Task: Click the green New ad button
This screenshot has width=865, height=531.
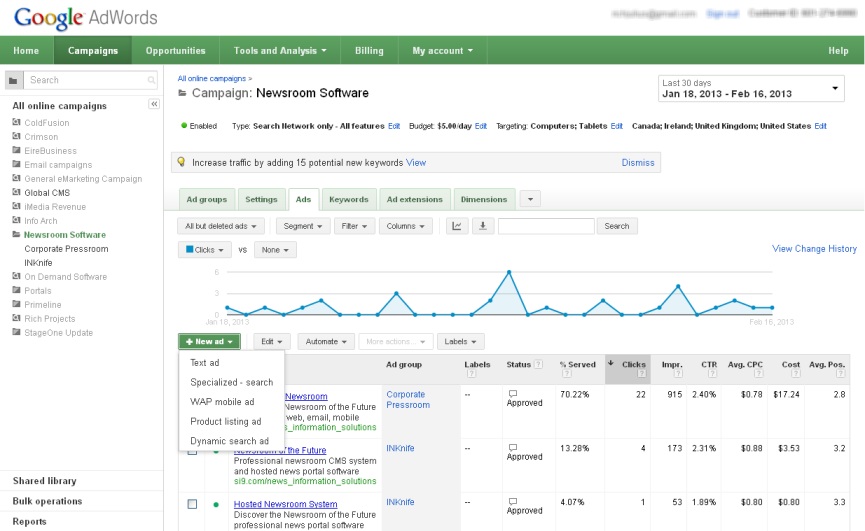Action: 209,342
